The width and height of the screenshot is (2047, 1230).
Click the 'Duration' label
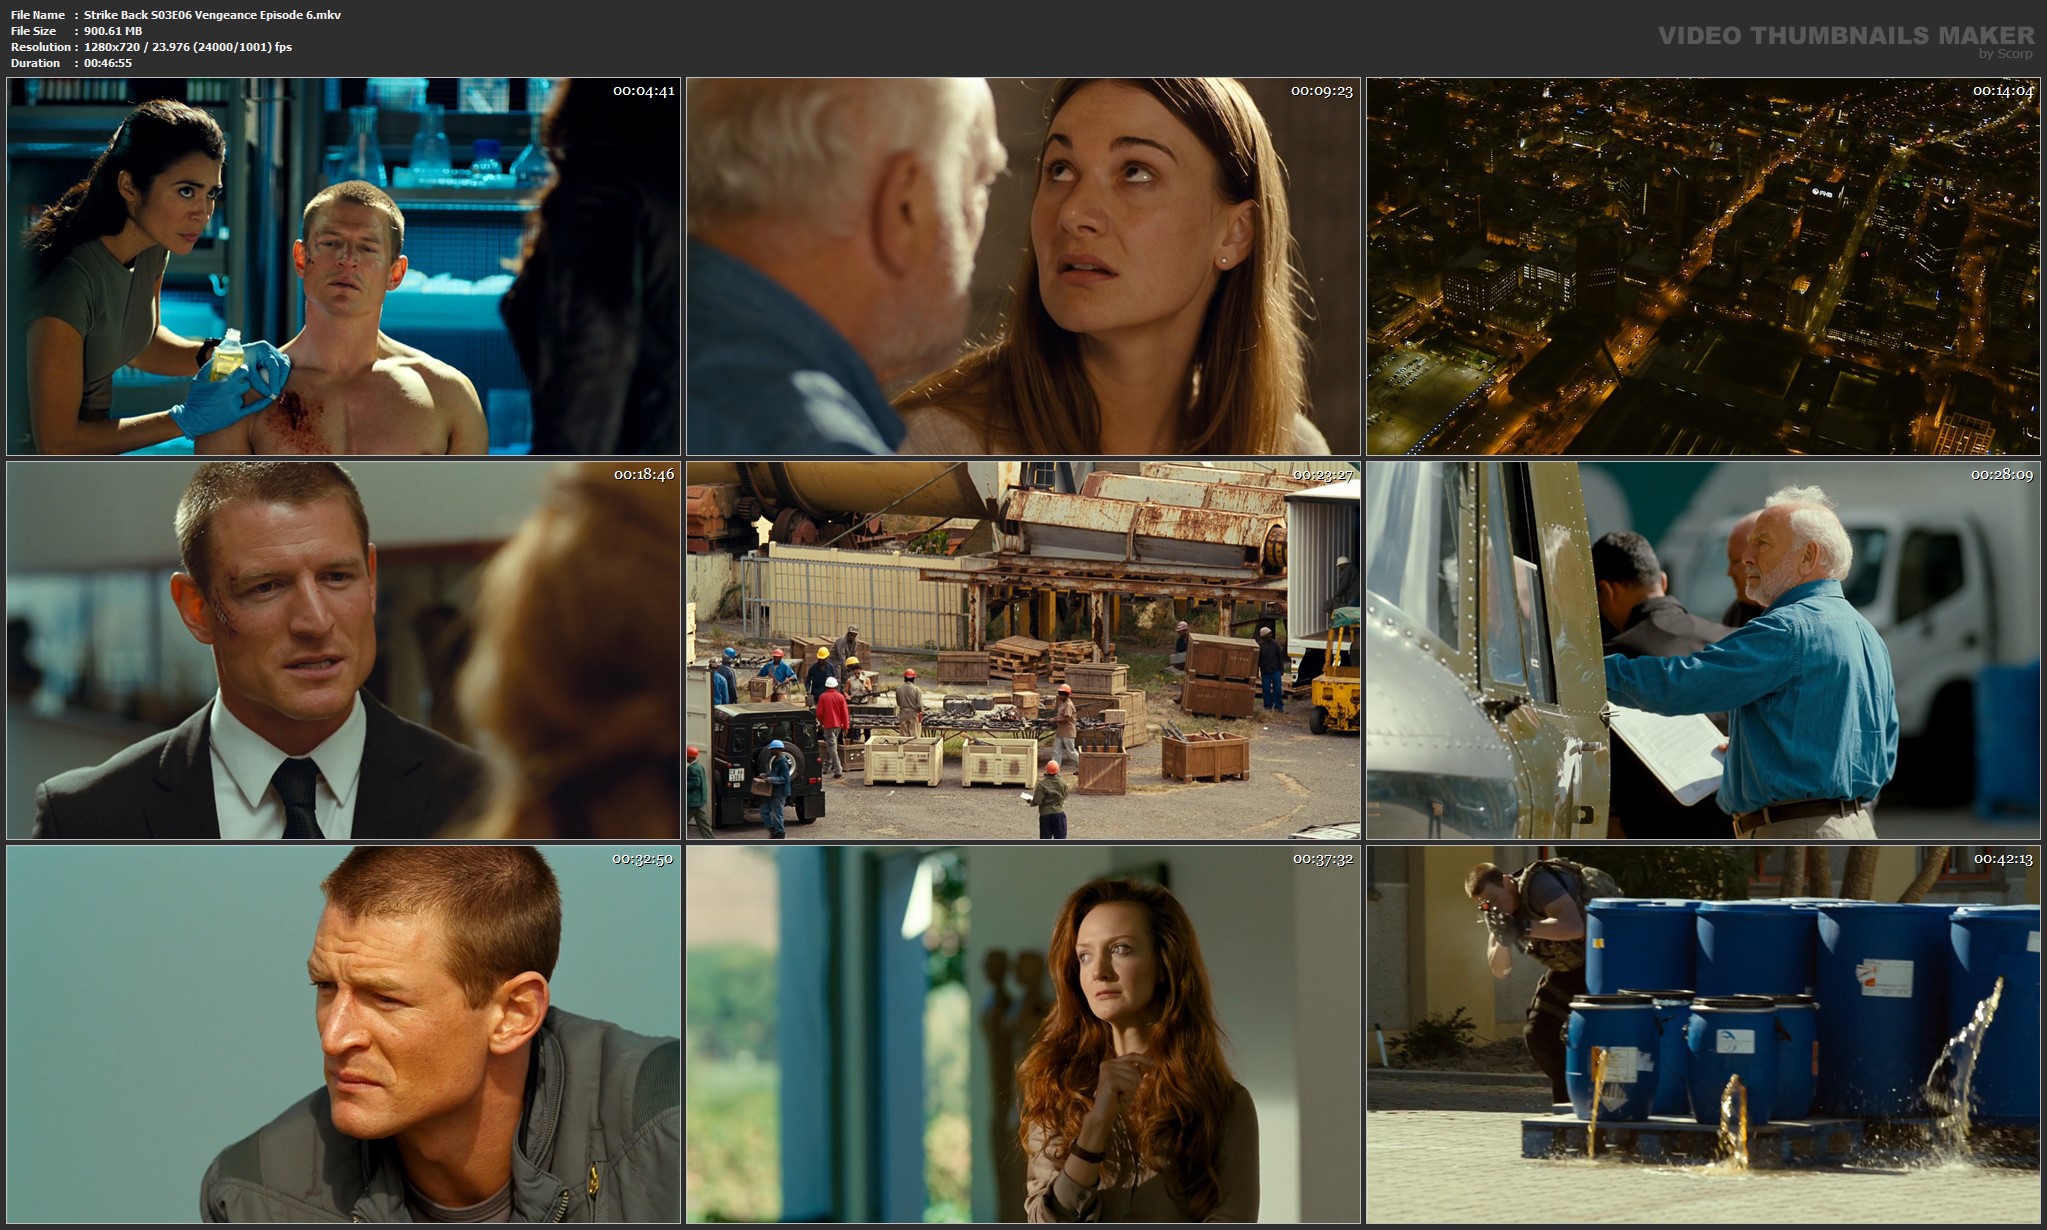pos(35,63)
